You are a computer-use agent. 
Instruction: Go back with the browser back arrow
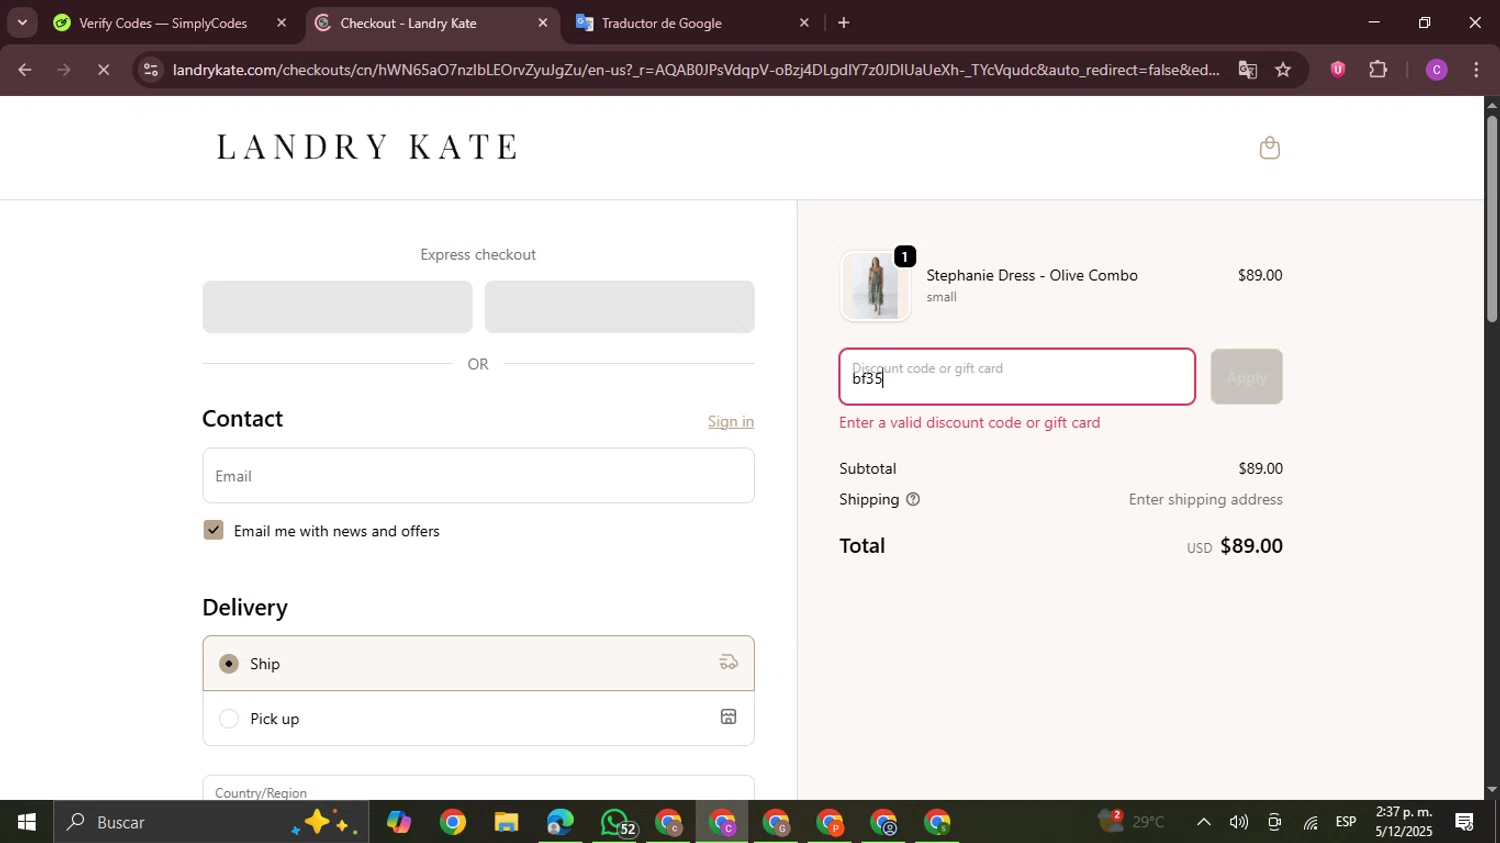[24, 70]
